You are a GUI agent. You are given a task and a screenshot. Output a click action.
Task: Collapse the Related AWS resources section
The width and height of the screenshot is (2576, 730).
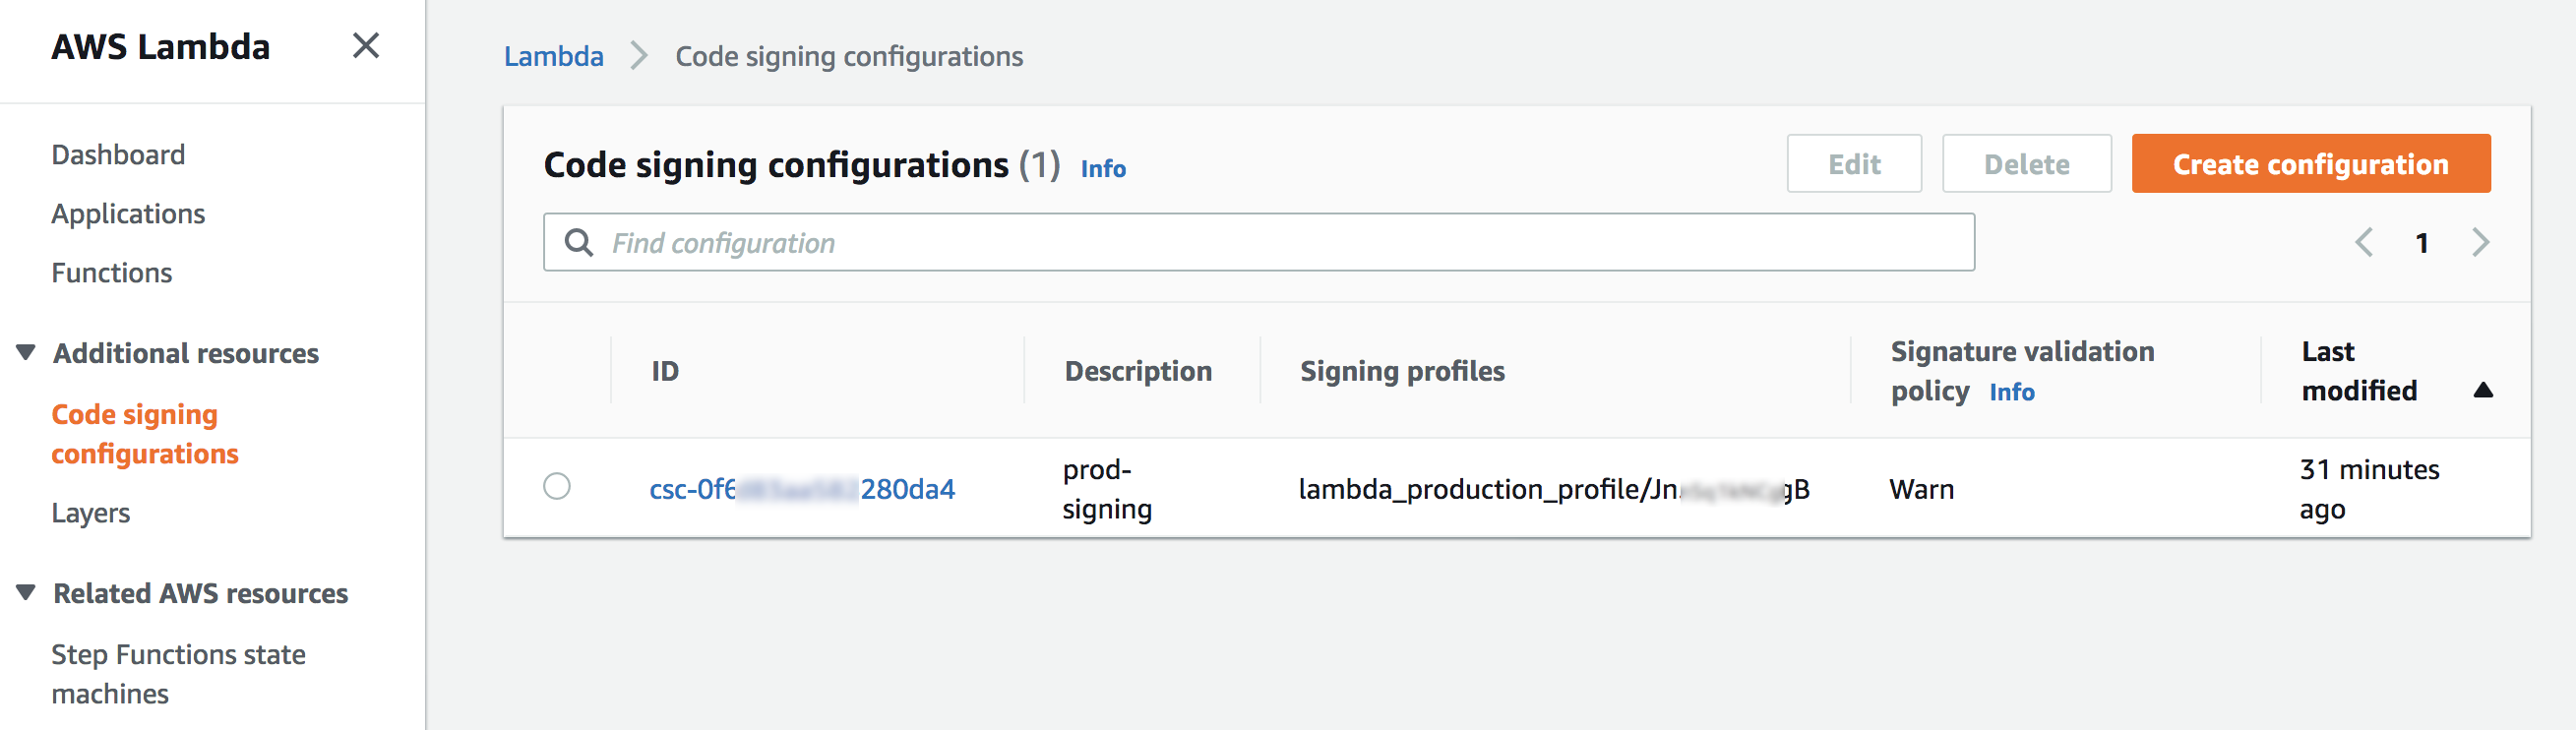point(26,592)
